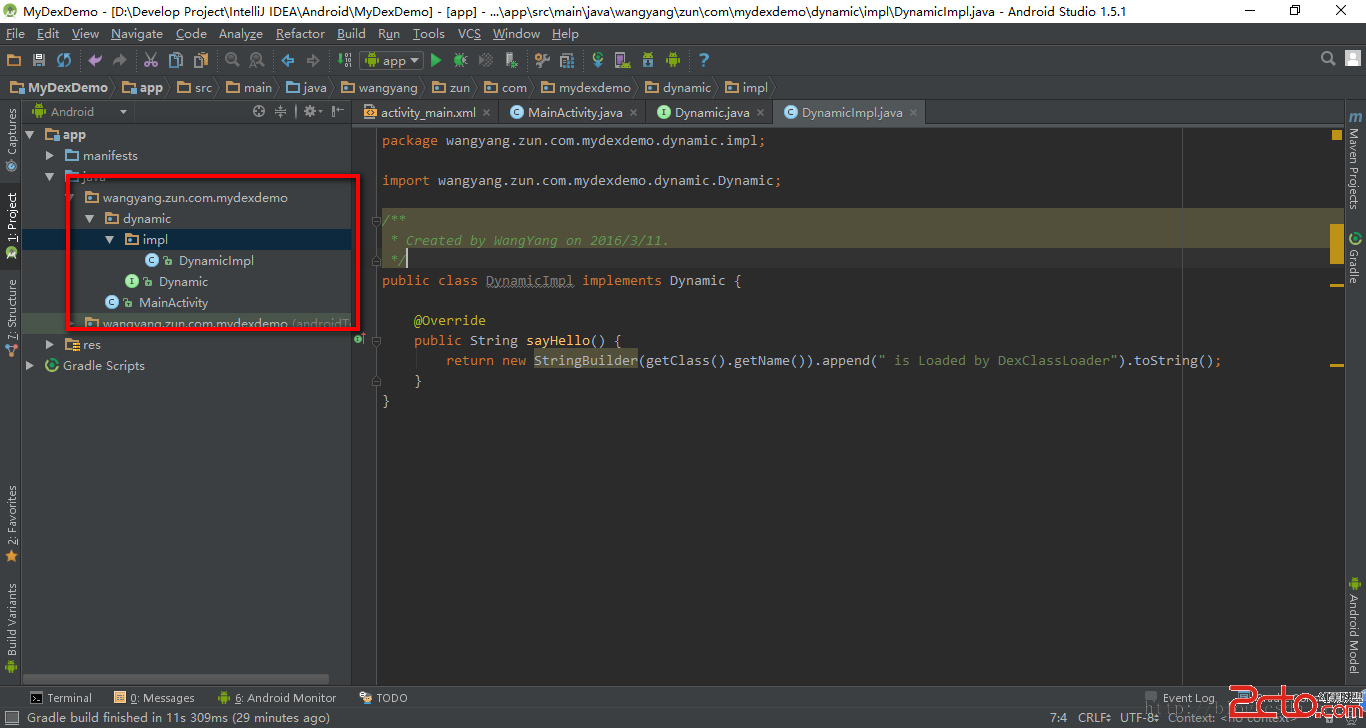Click the Debug app bug icon
This screenshot has width=1366, height=728.
pos(461,60)
